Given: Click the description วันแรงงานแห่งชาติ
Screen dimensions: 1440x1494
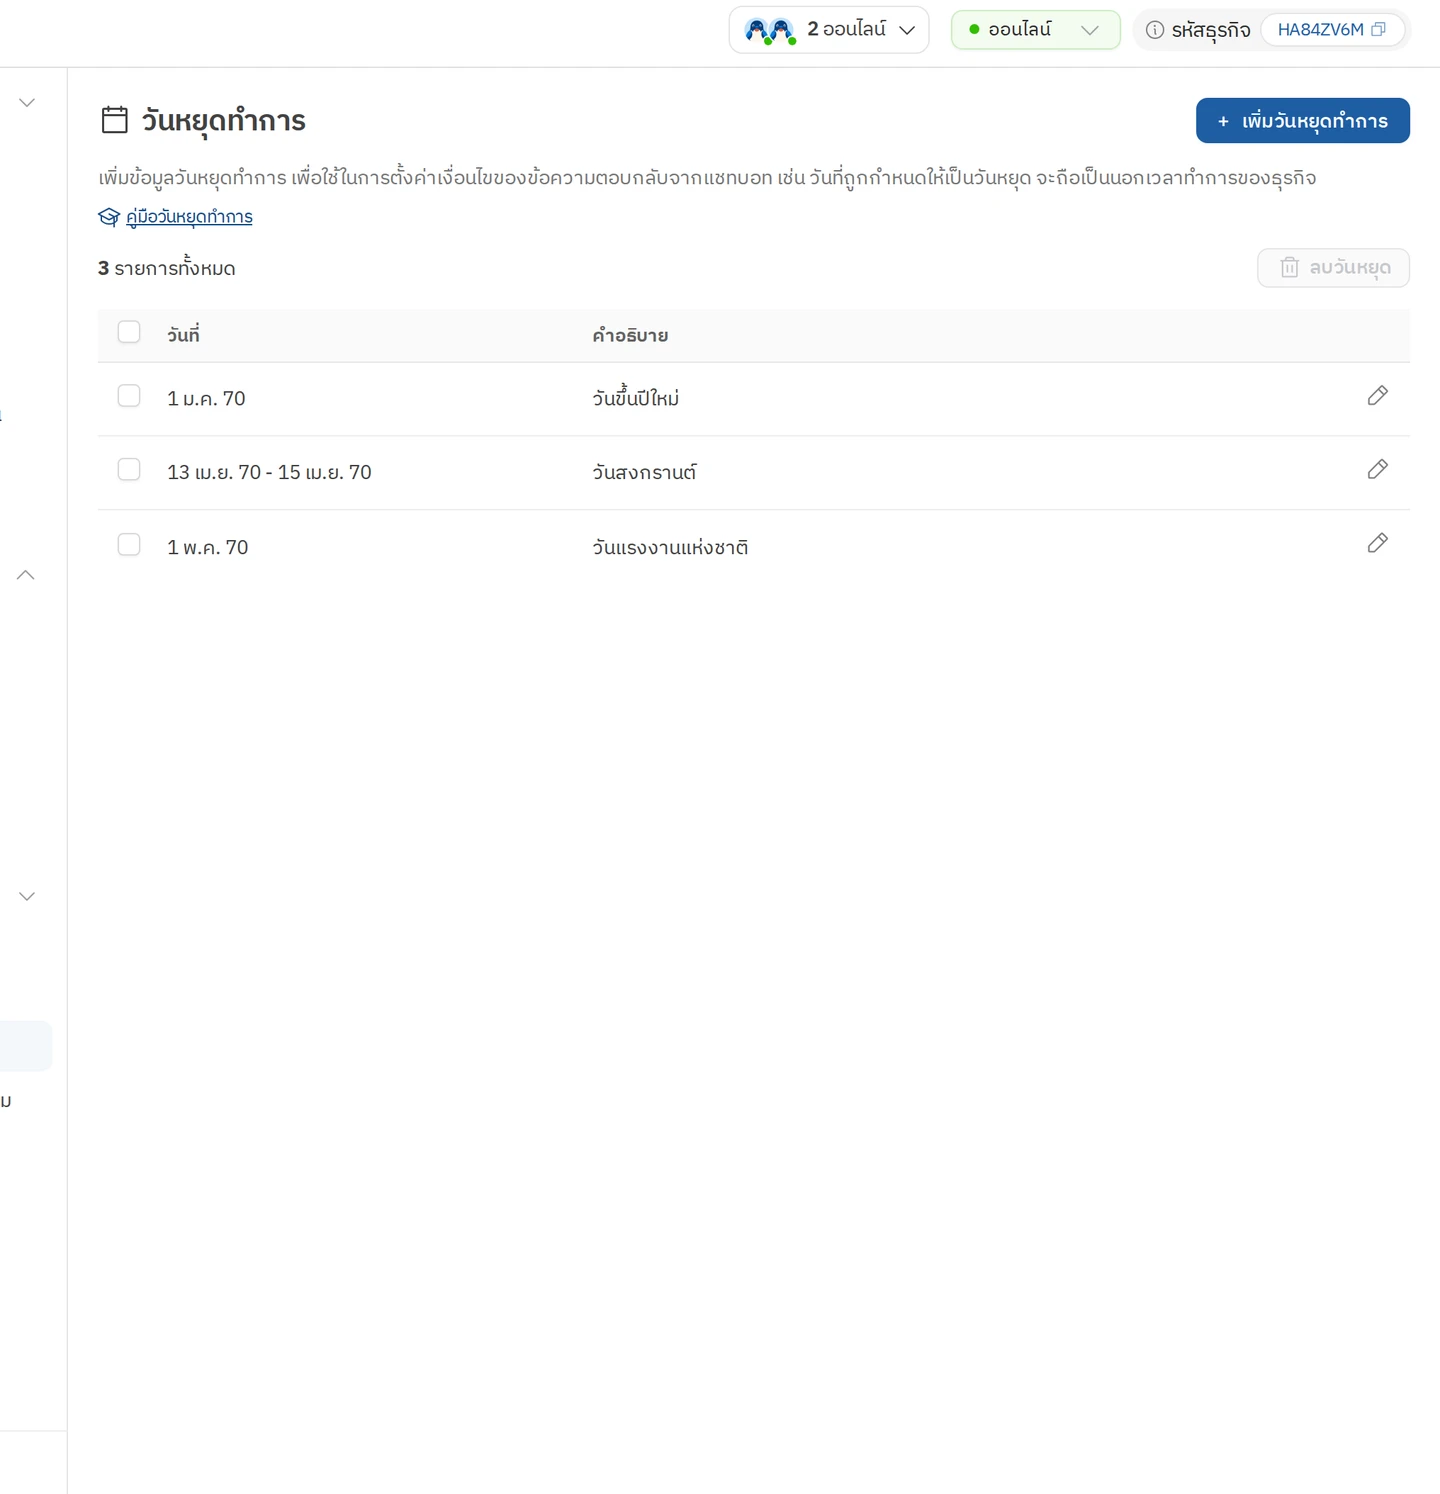Looking at the screenshot, I should (x=670, y=547).
